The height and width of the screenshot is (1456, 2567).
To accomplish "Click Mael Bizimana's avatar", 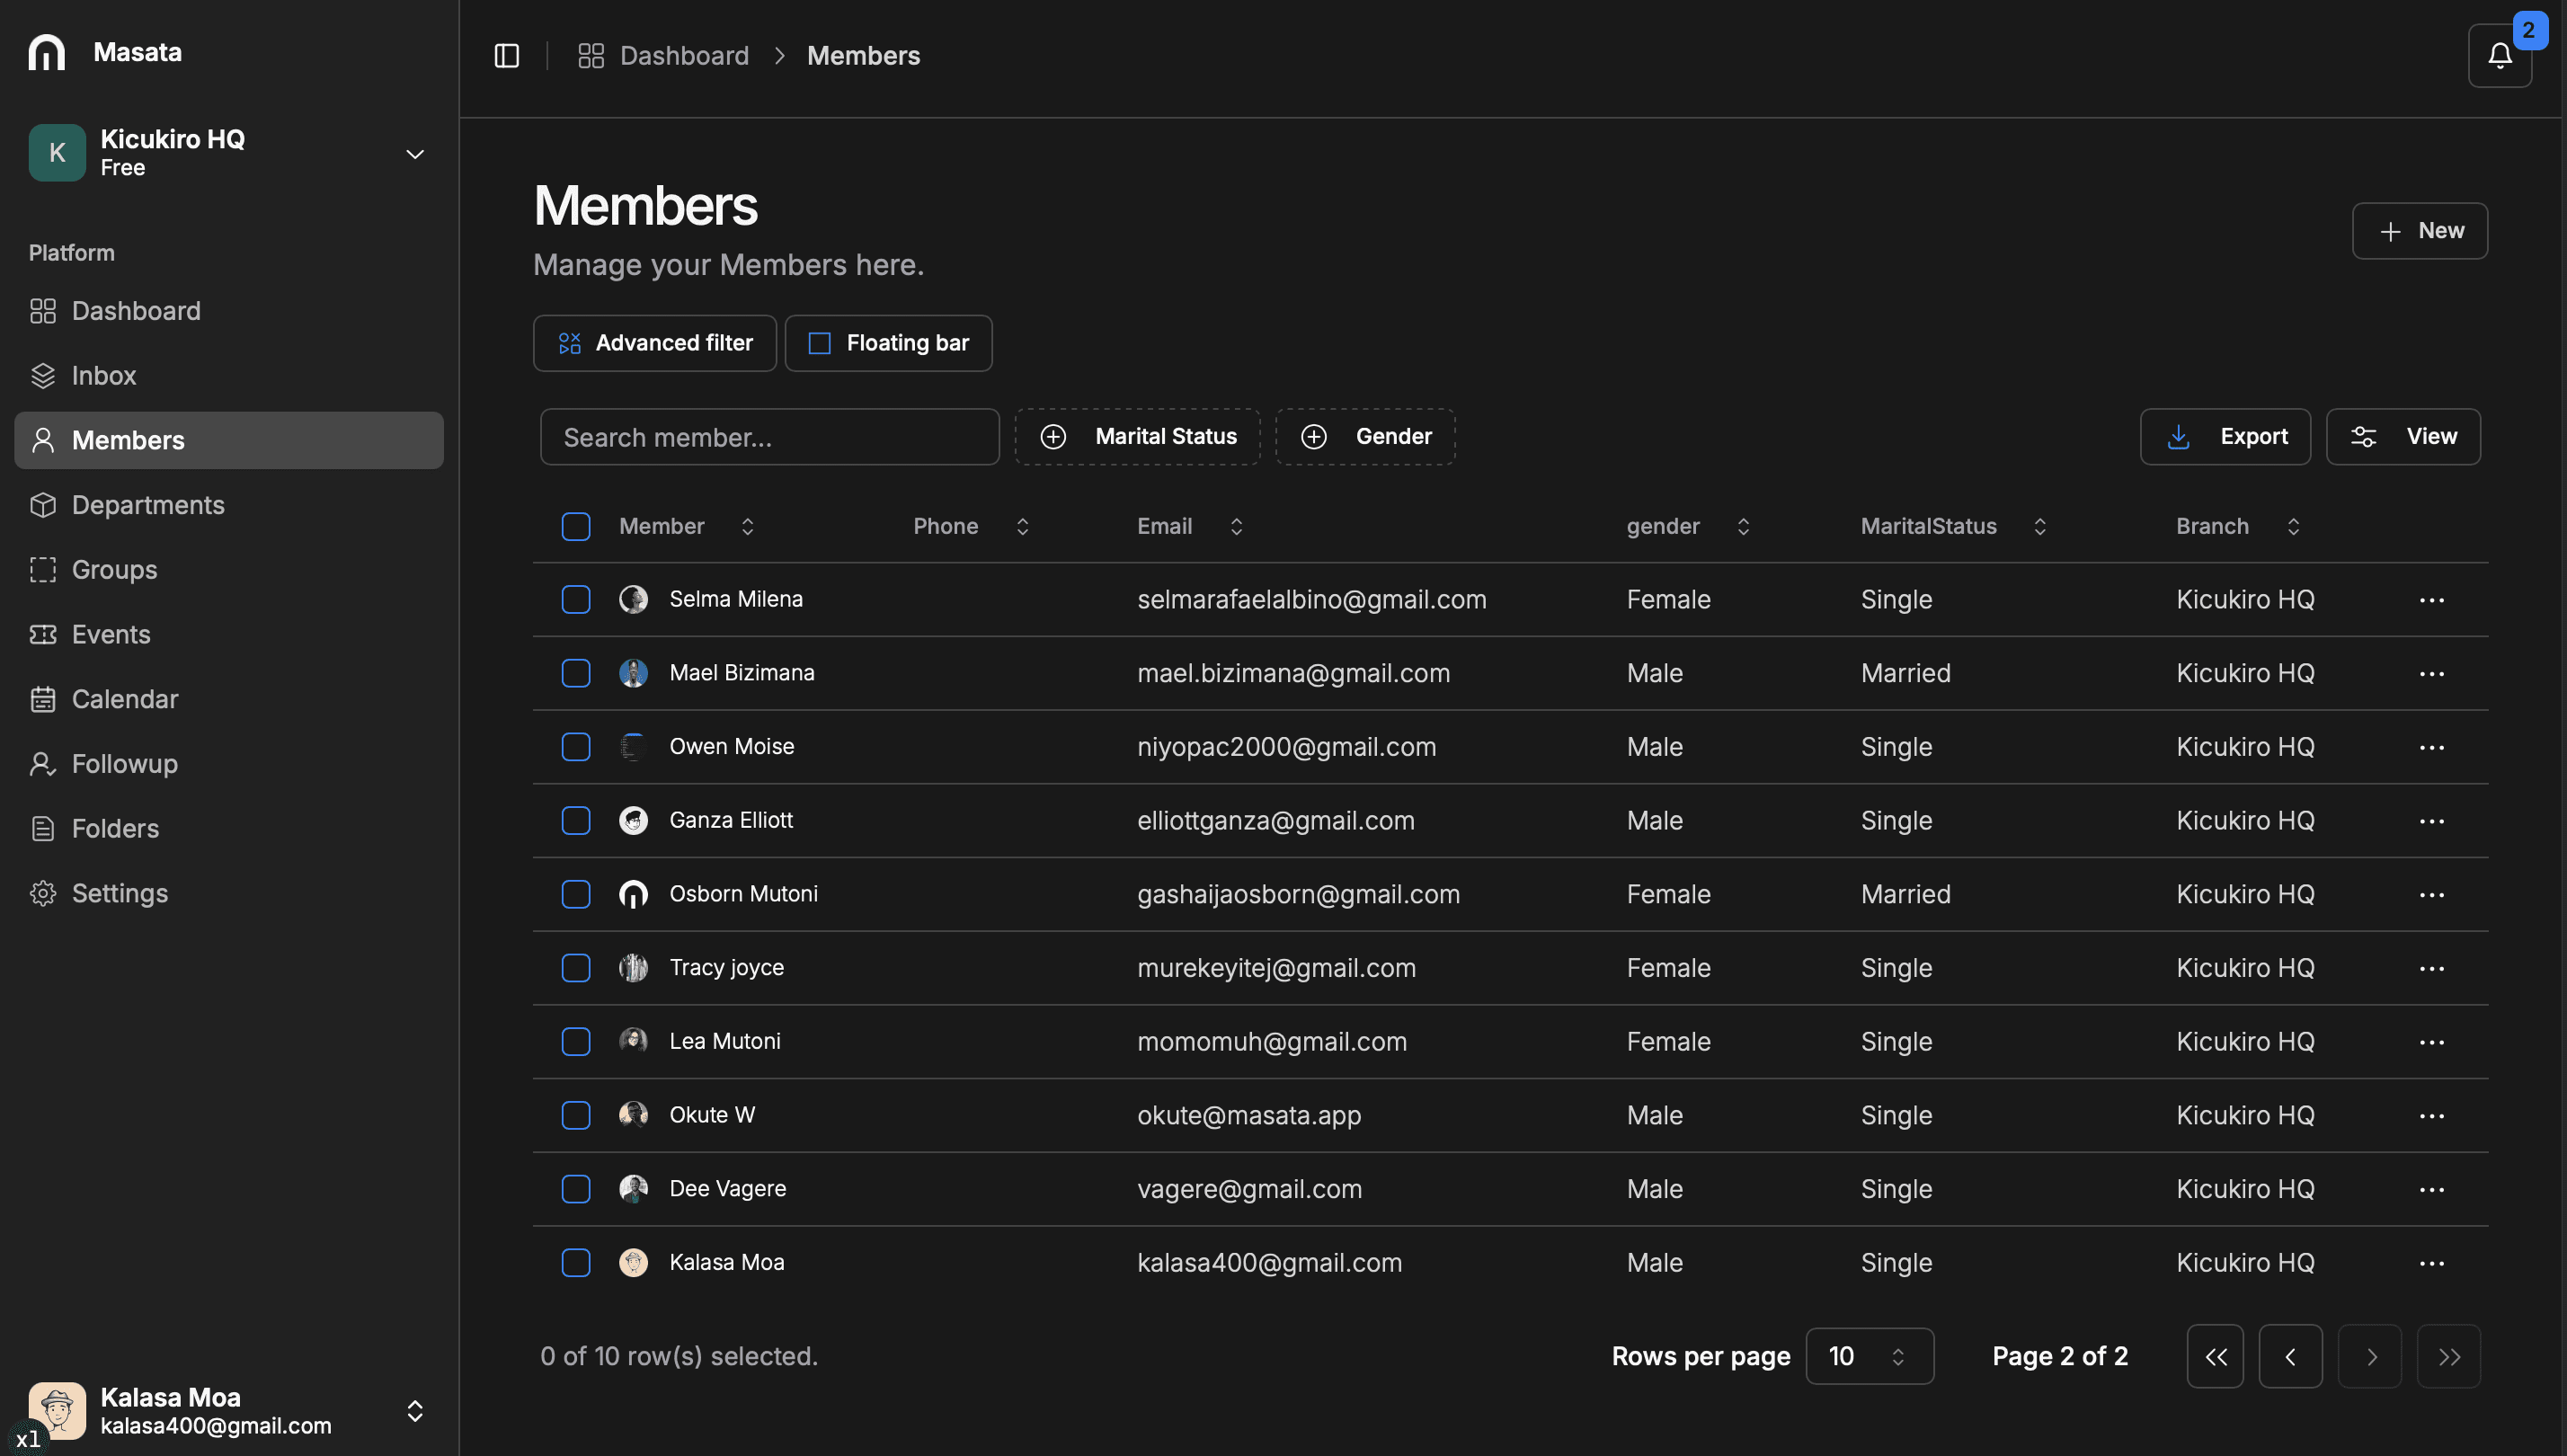I will [x=633, y=673].
